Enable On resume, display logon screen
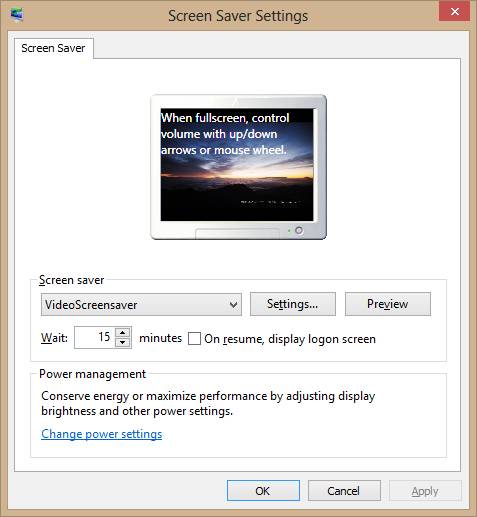 (x=194, y=339)
